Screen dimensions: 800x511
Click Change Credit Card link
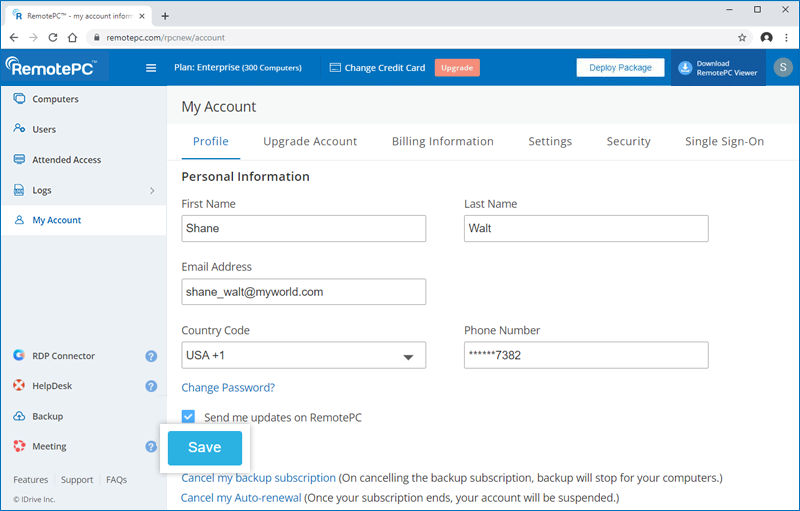(385, 68)
